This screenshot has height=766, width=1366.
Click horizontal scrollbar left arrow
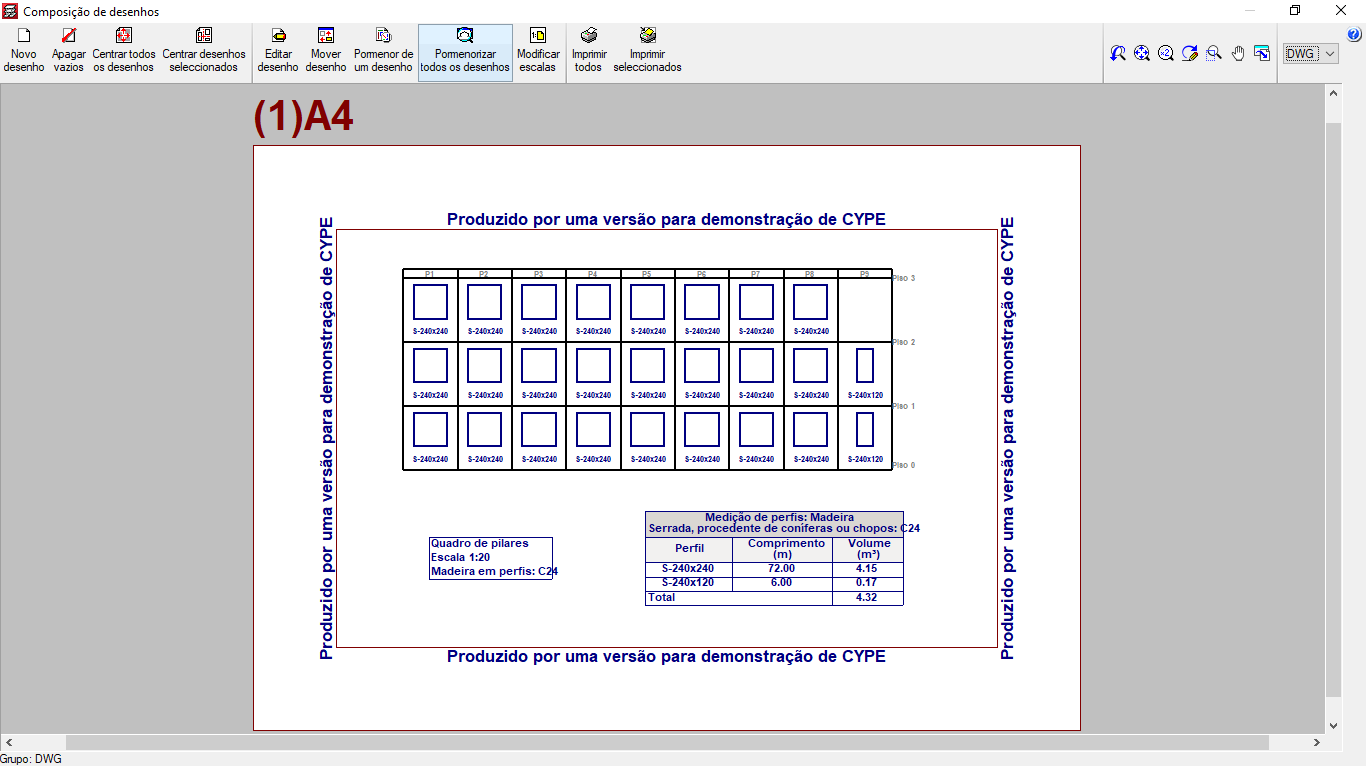point(8,743)
